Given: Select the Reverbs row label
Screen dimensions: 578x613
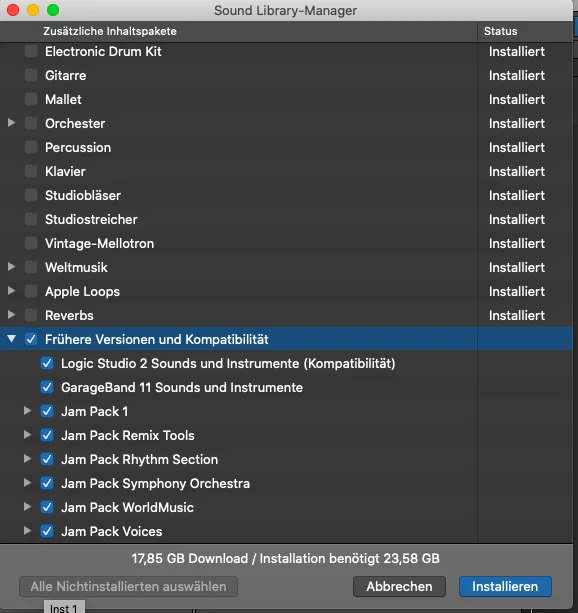Looking at the screenshot, I should [x=69, y=315].
